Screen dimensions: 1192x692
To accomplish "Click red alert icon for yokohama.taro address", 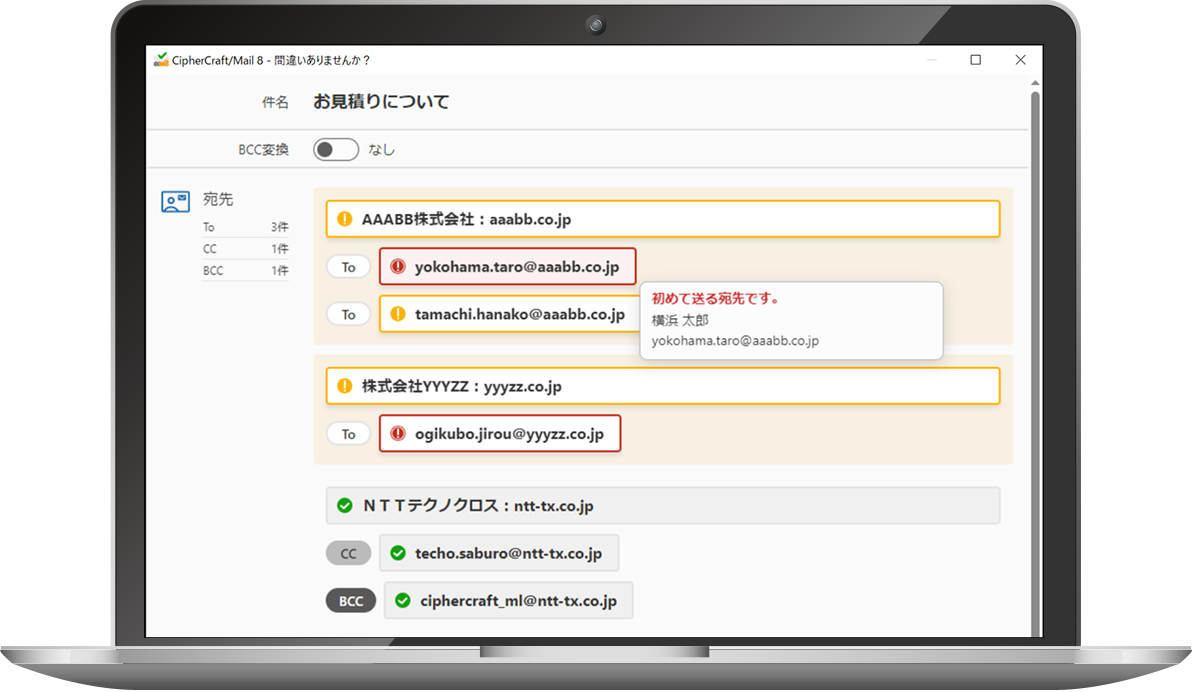I will 398,266.
